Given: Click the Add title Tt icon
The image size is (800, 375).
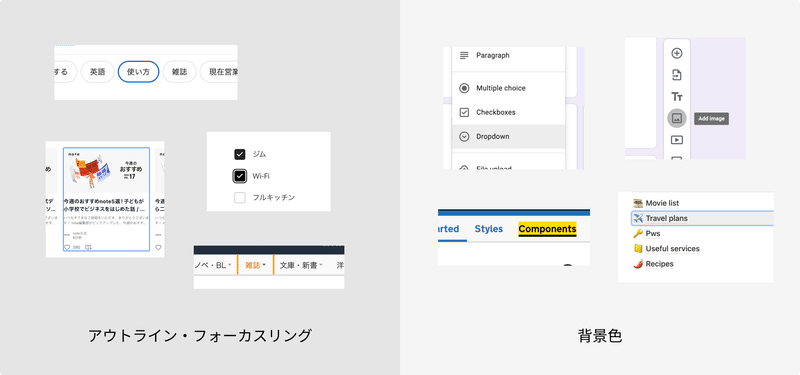Looking at the screenshot, I should pos(677,96).
